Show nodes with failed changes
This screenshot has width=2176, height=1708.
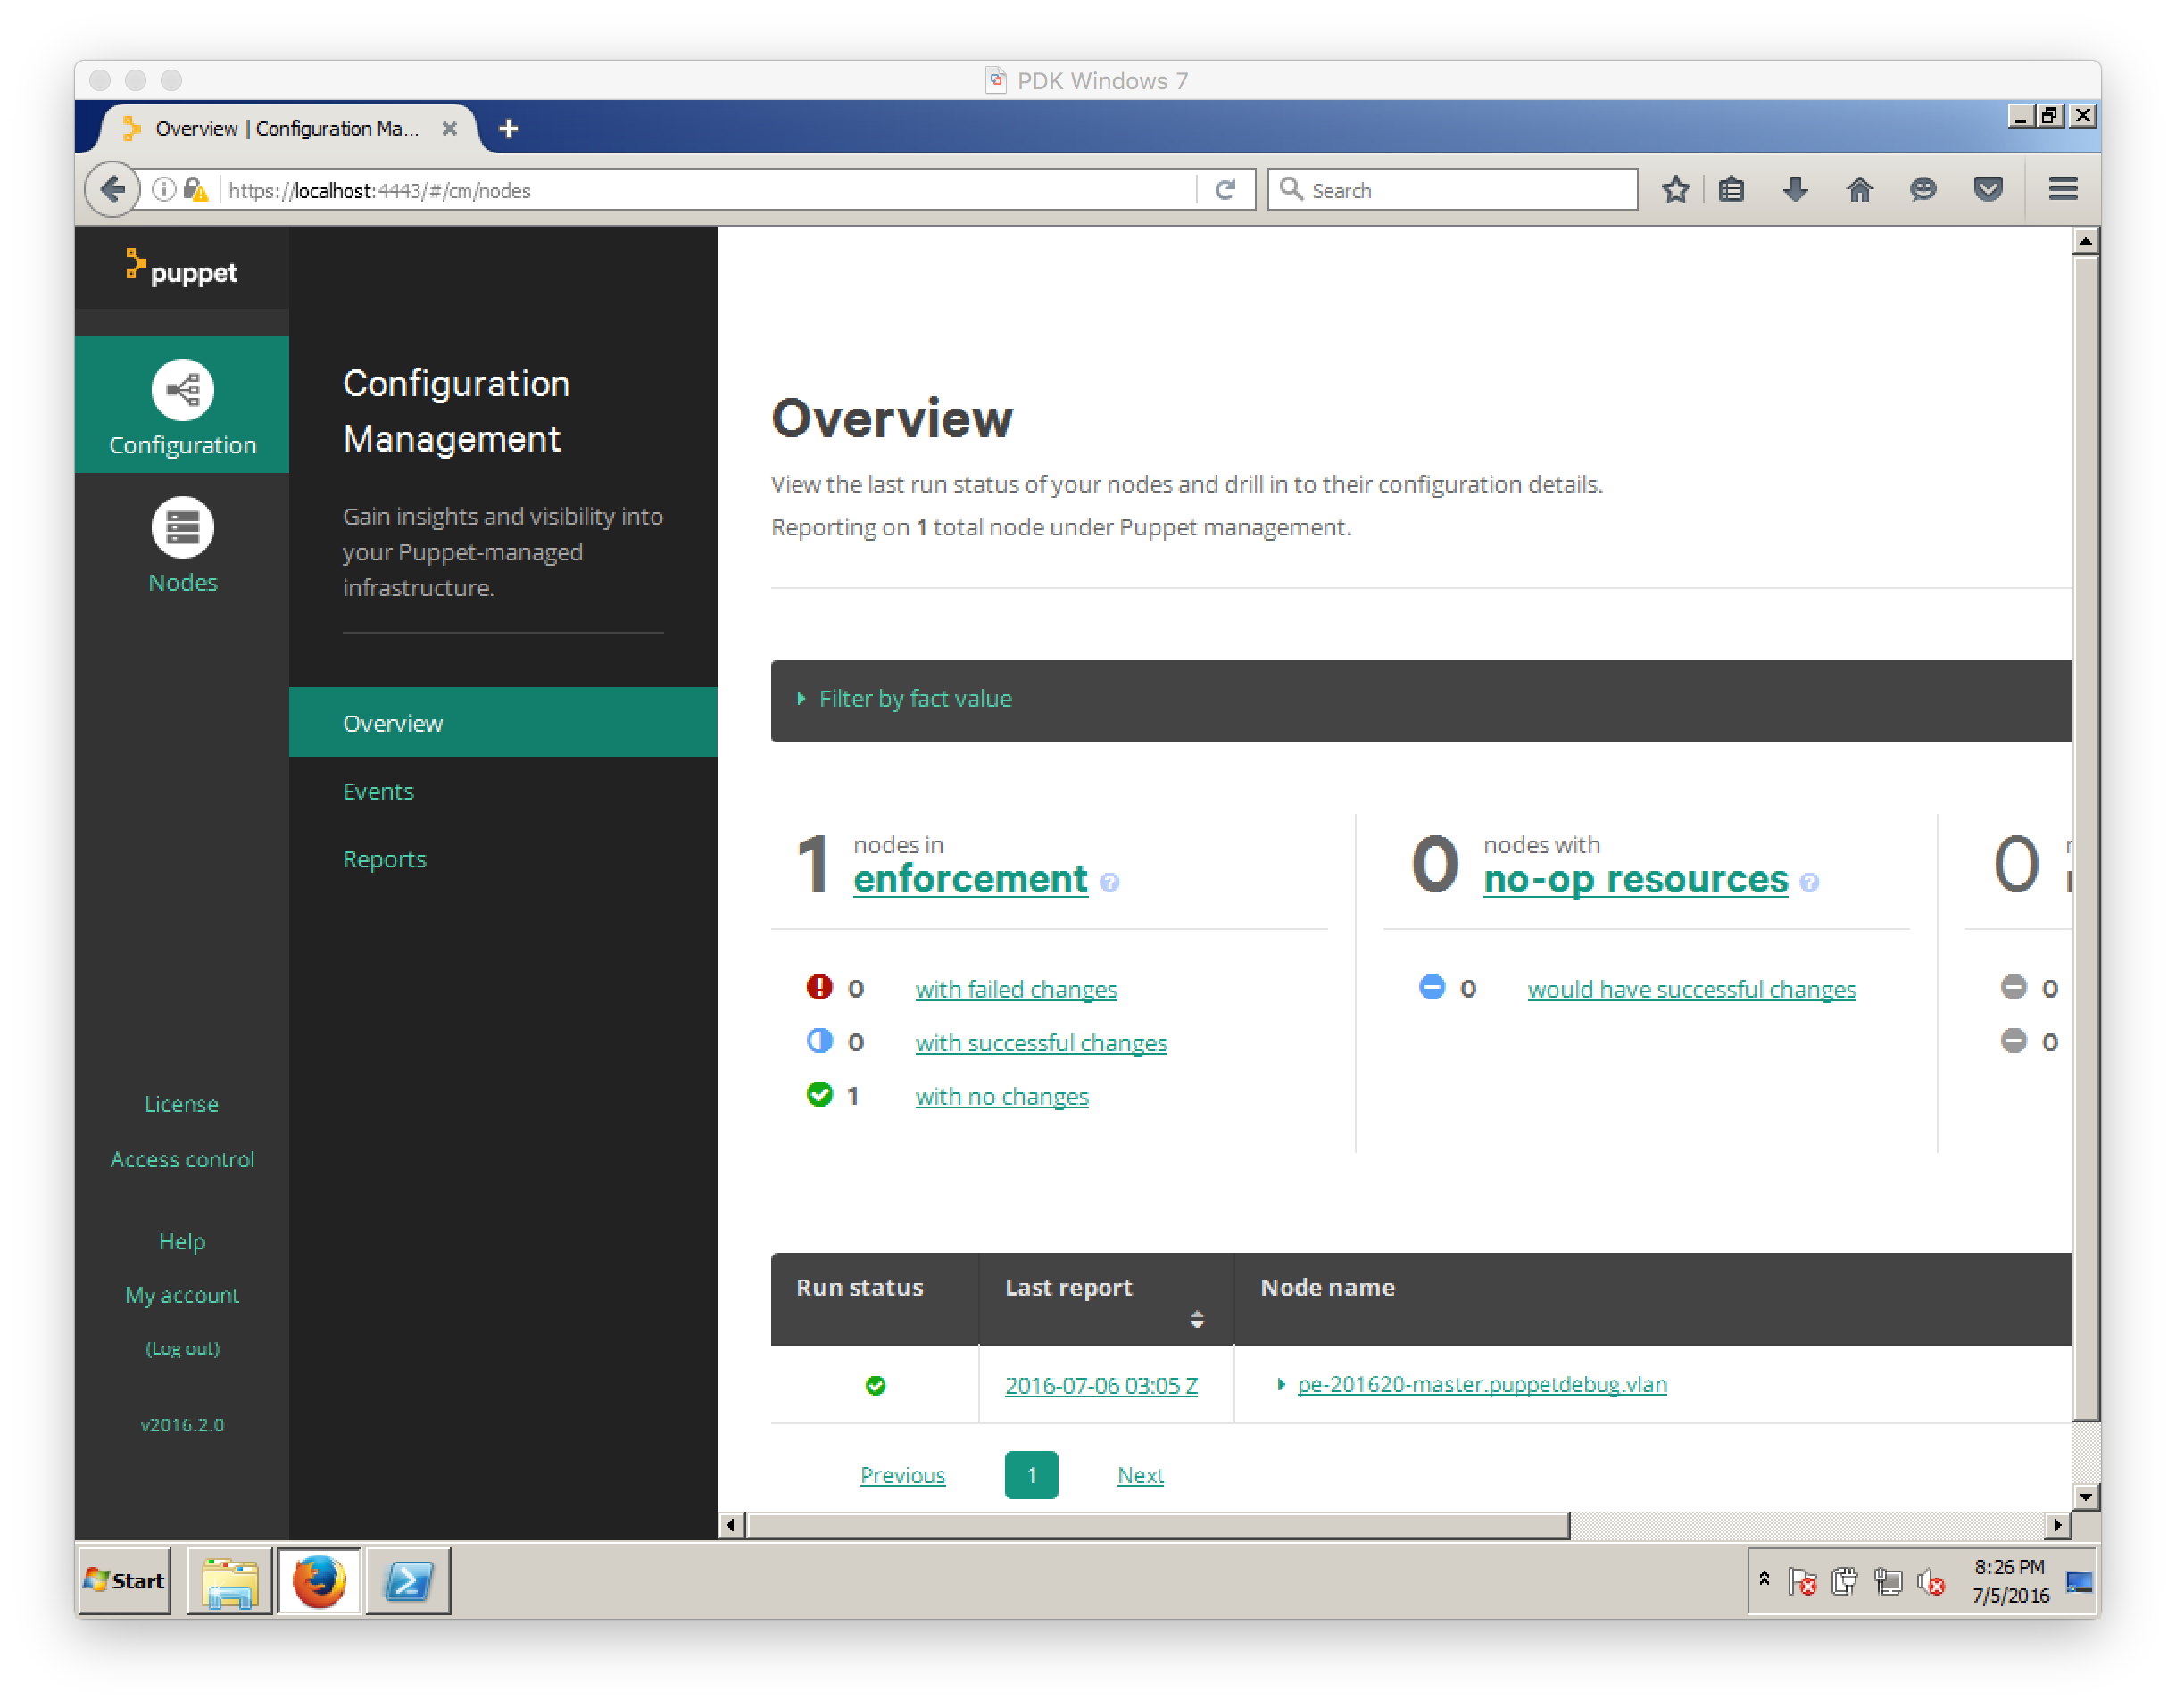(1016, 988)
